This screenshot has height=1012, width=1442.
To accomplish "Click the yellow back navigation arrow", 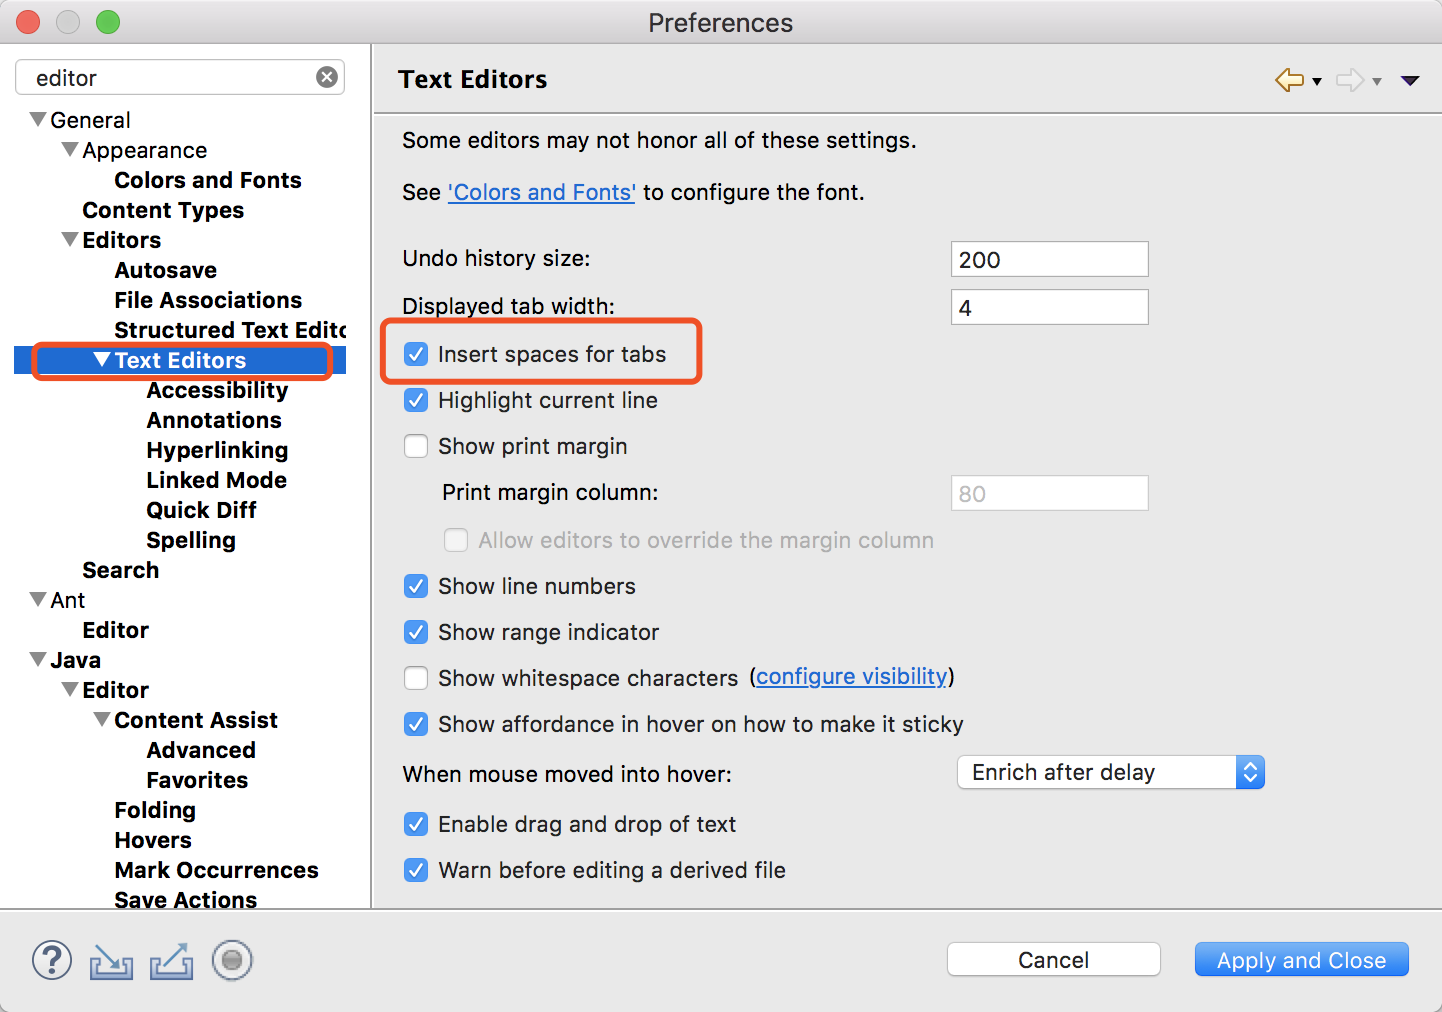I will pos(1289,80).
